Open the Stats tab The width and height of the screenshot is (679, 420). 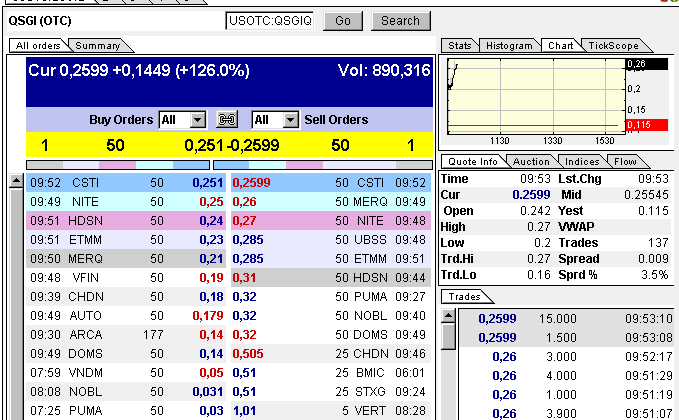click(460, 45)
